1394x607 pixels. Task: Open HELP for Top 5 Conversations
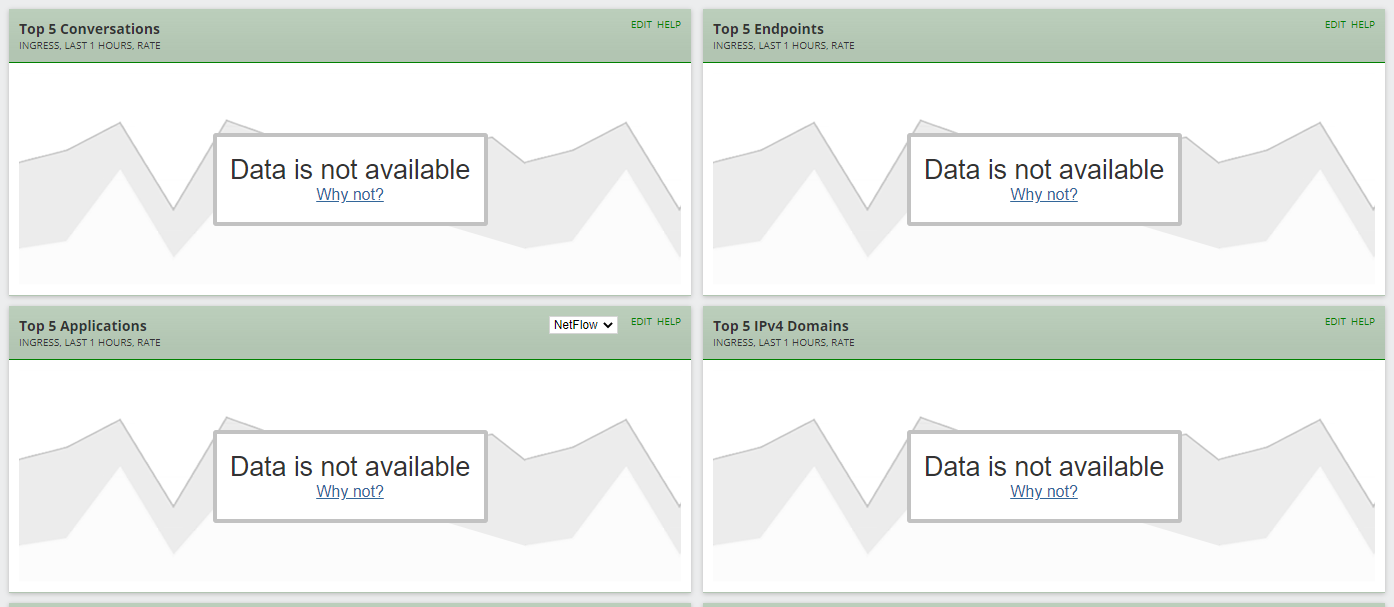669,24
